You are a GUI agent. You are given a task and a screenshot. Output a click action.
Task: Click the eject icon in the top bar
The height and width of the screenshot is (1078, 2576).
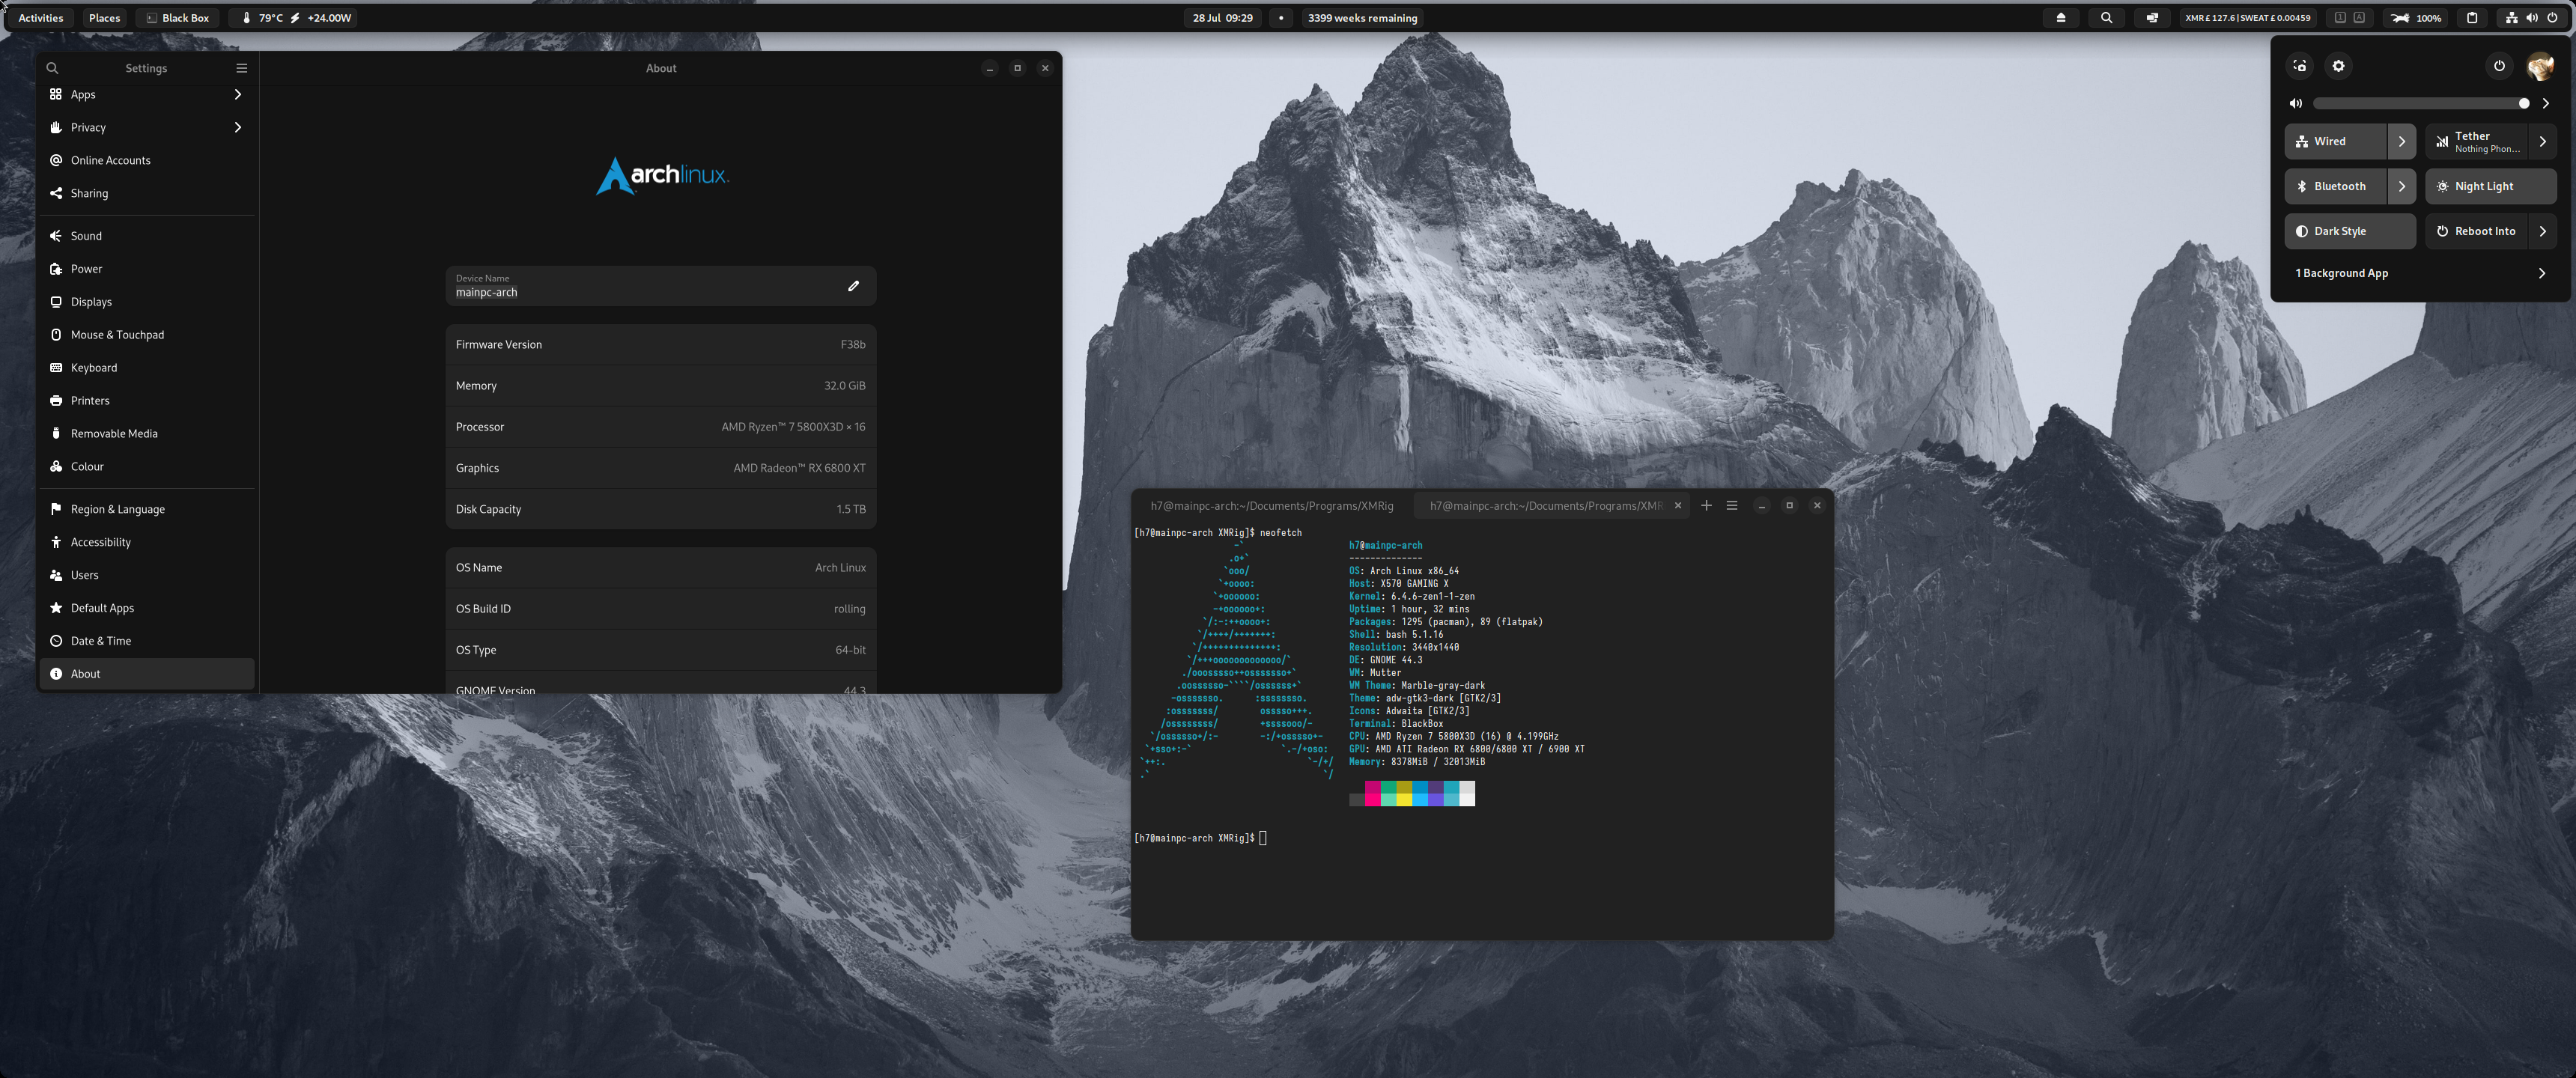[2061, 18]
